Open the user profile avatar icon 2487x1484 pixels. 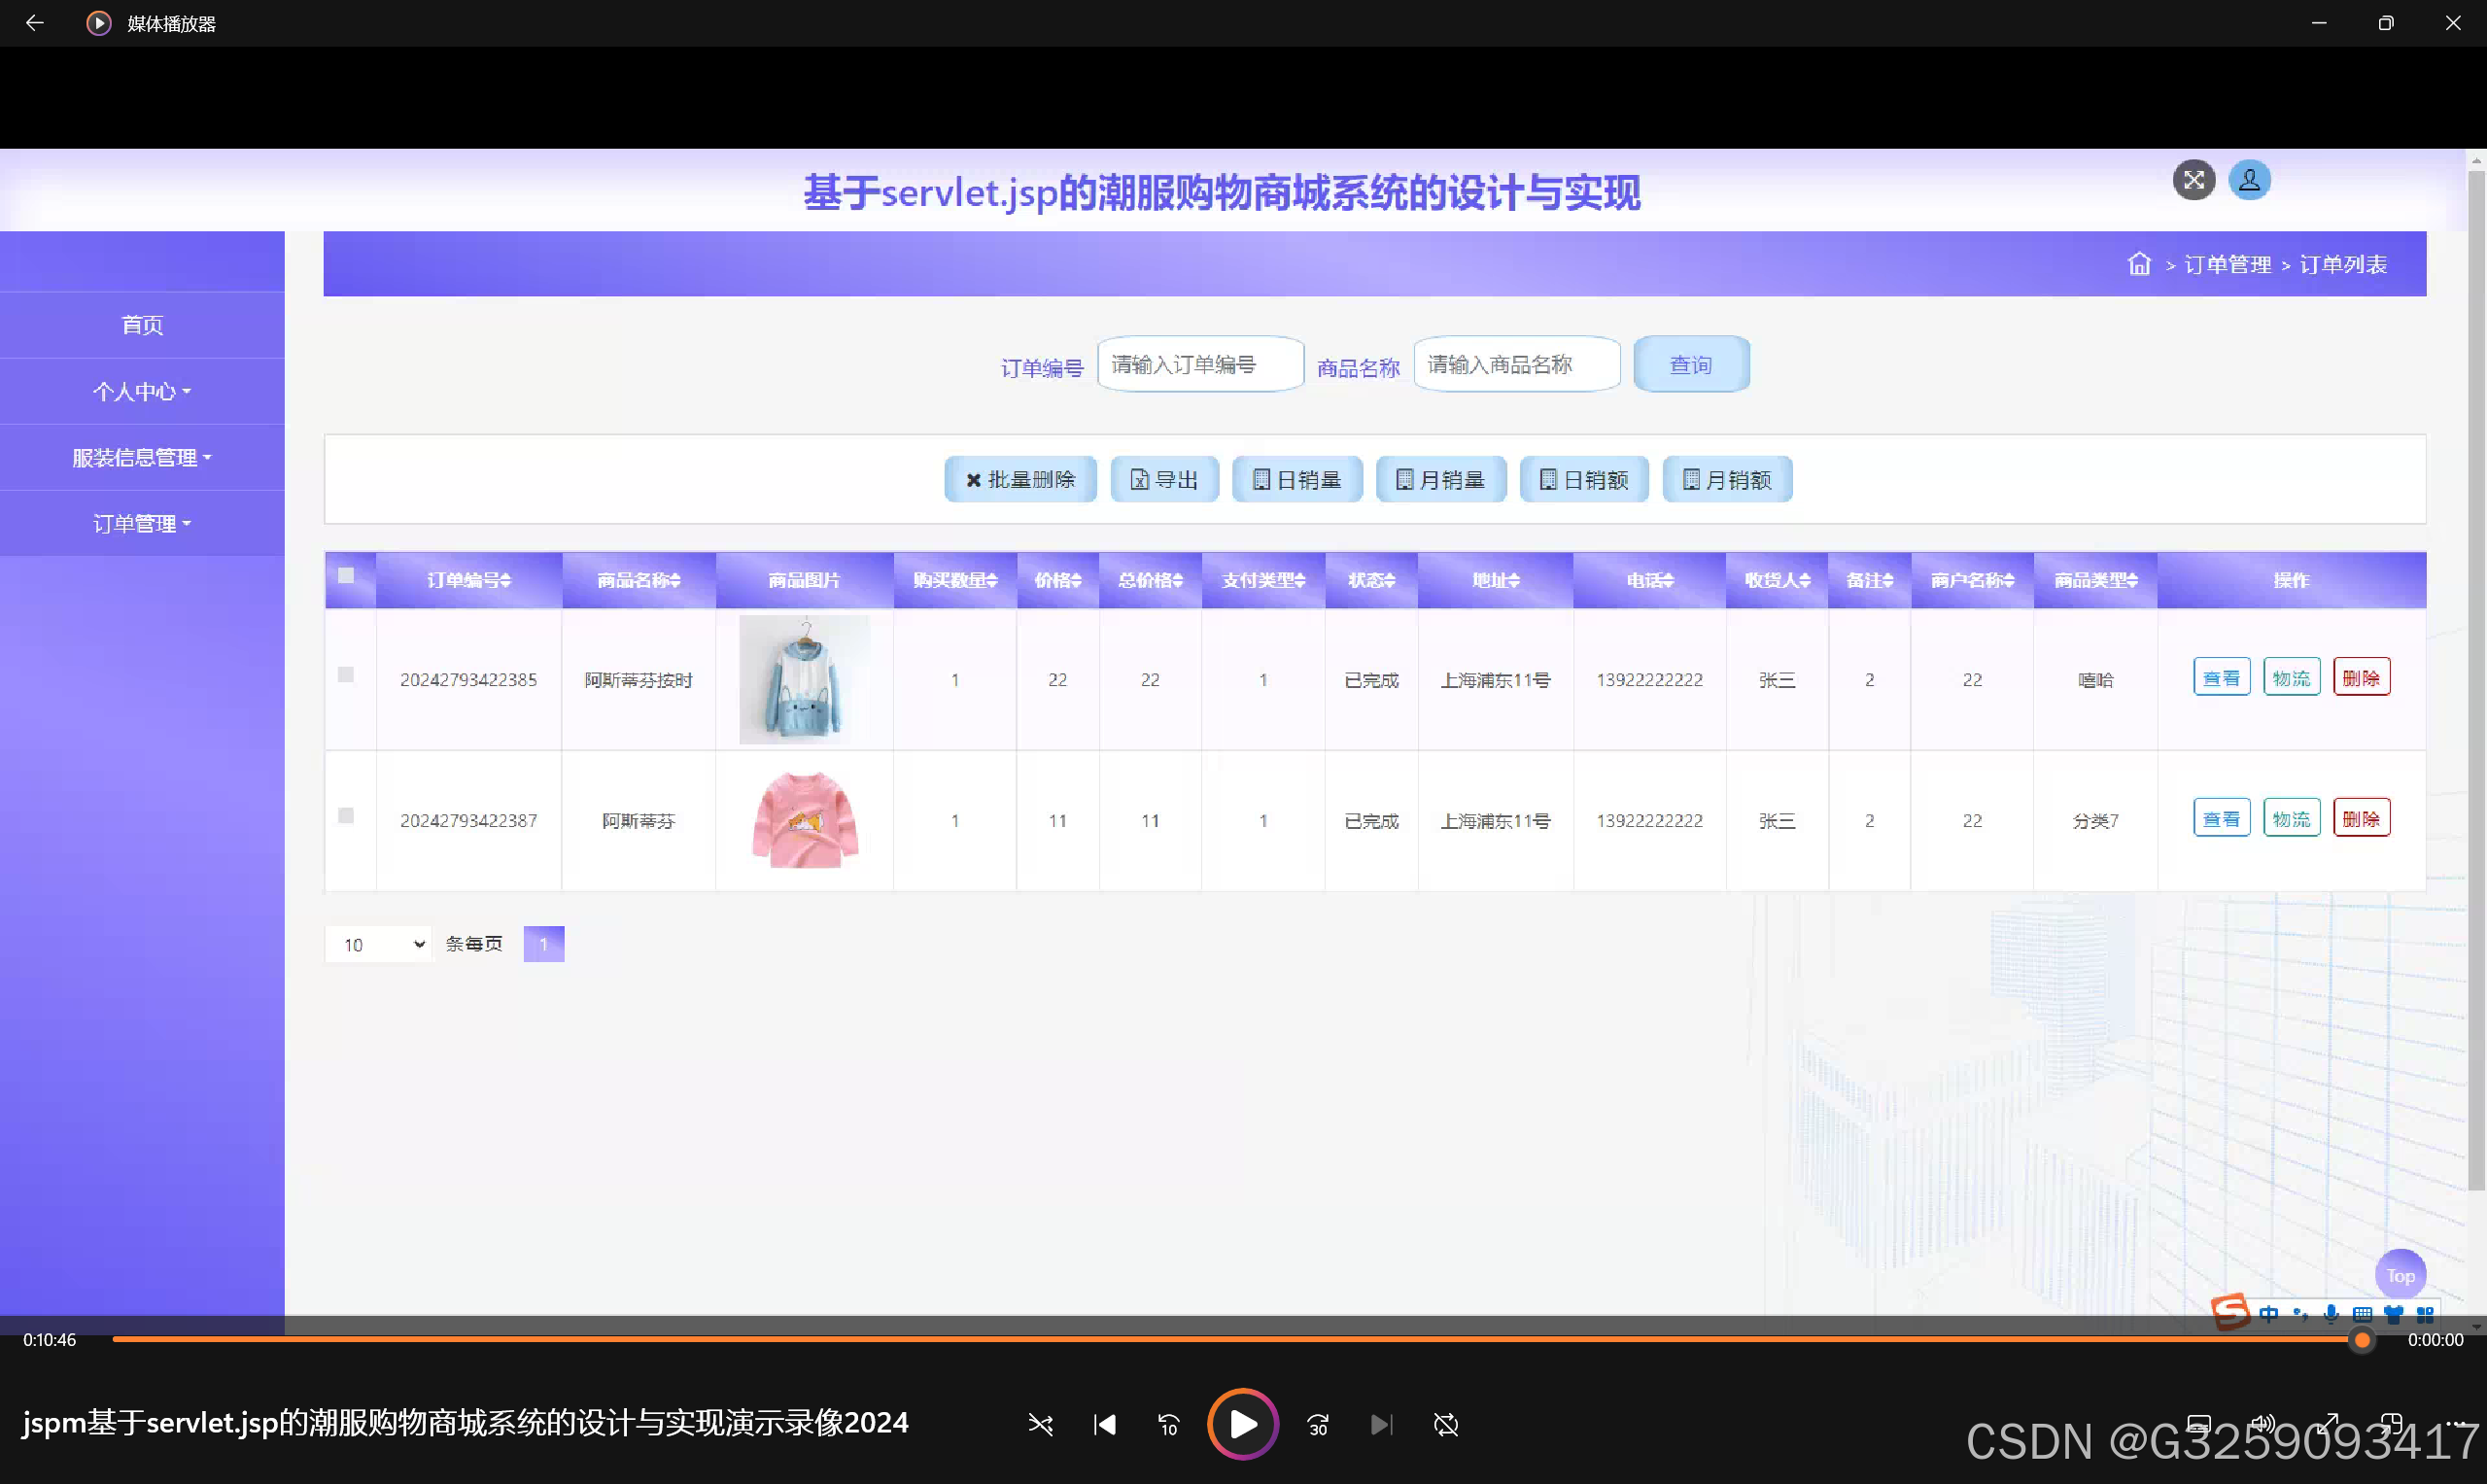coord(2249,180)
